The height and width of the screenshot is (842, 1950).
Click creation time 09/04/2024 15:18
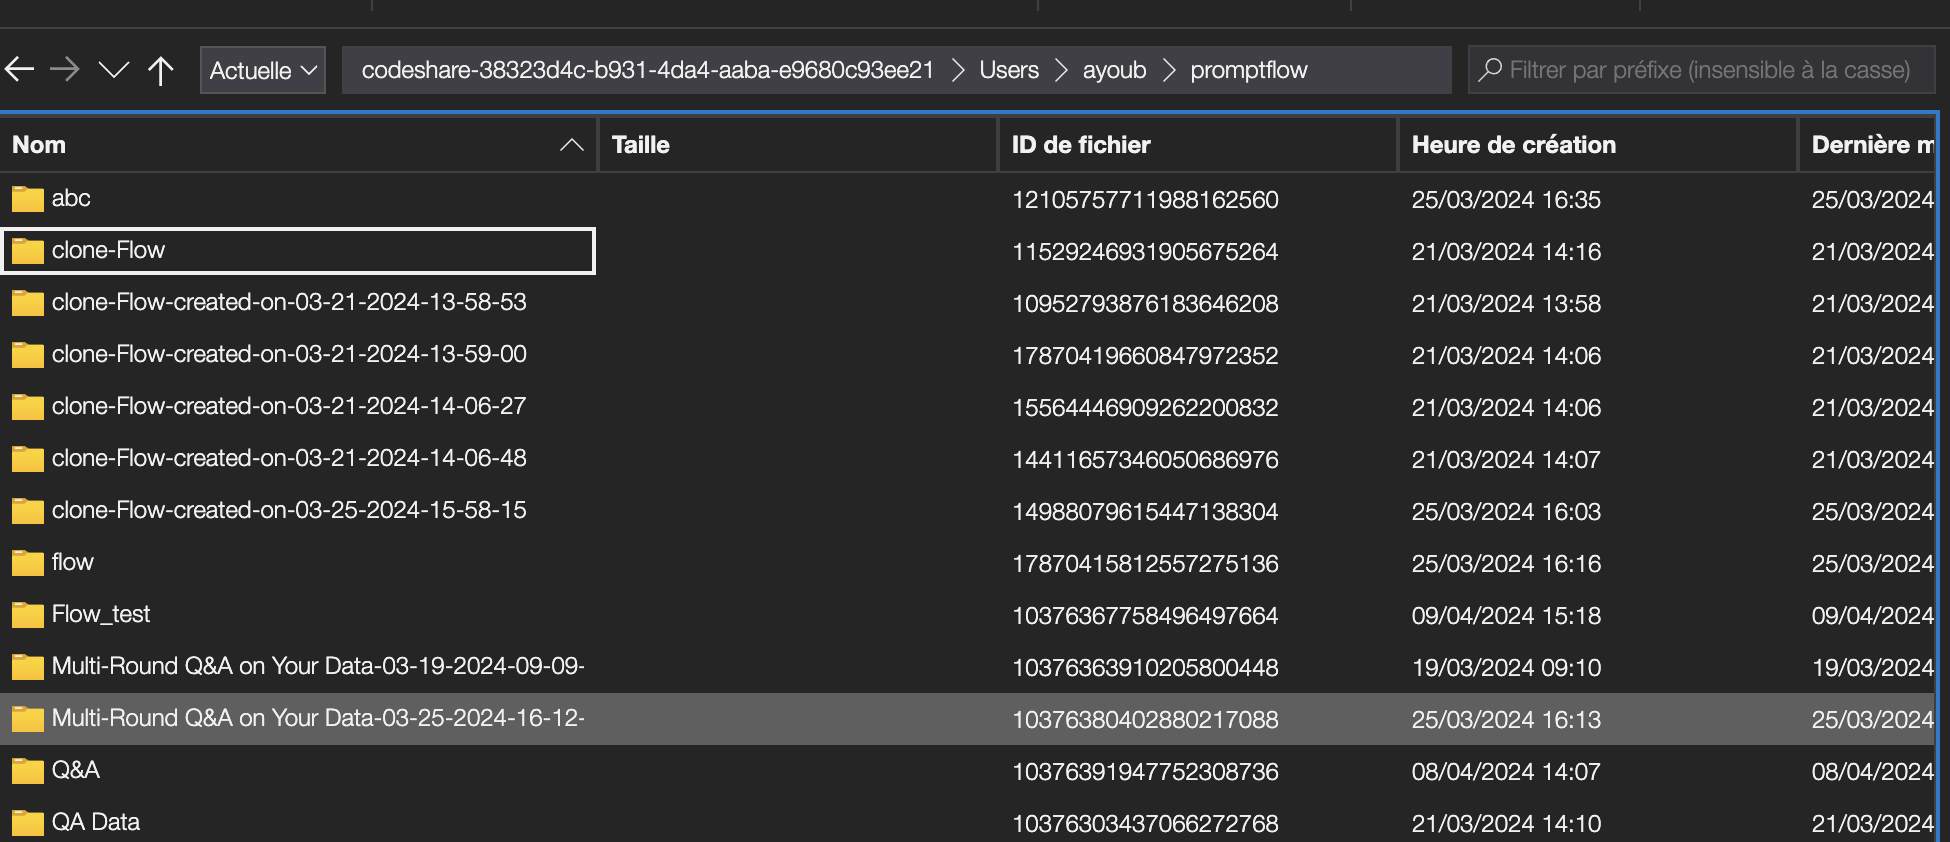[1506, 616]
